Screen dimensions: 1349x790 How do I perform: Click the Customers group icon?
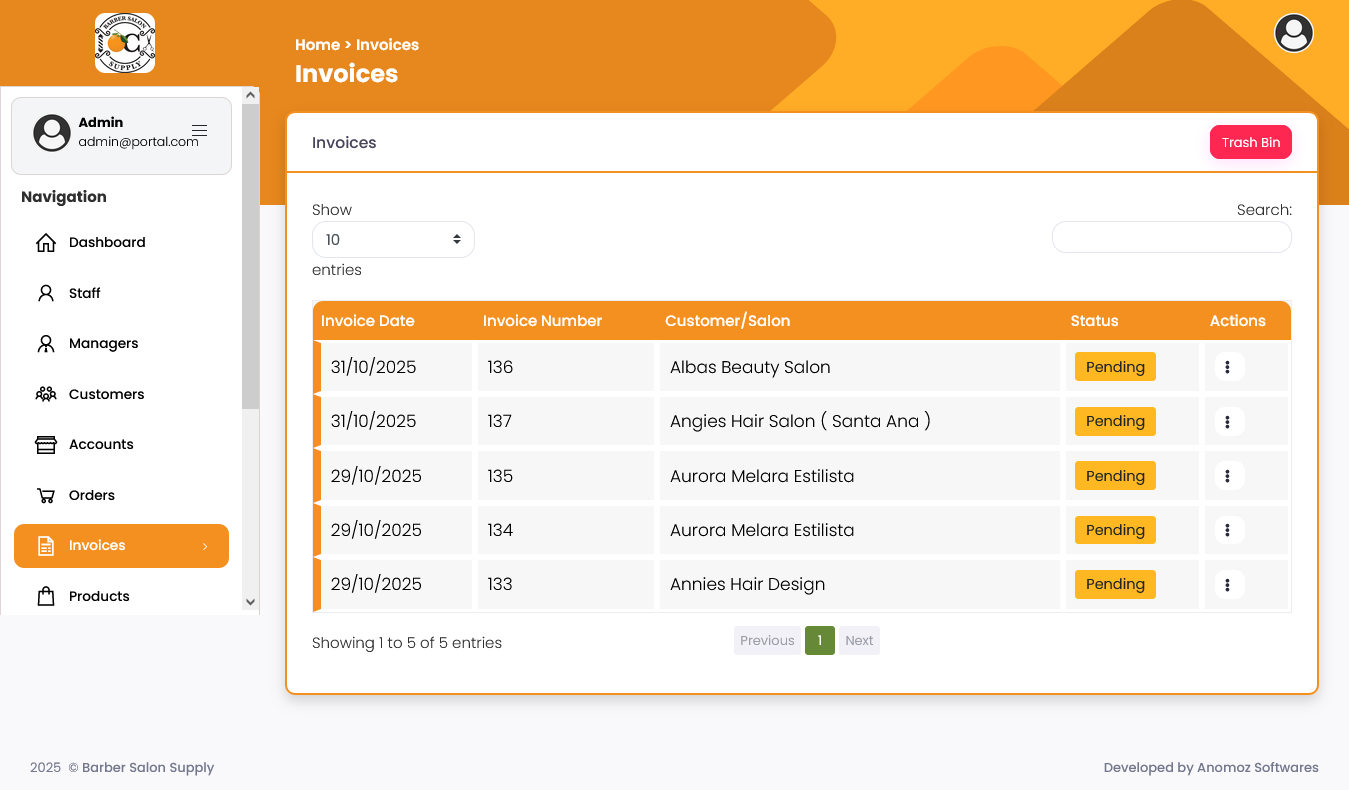[46, 394]
